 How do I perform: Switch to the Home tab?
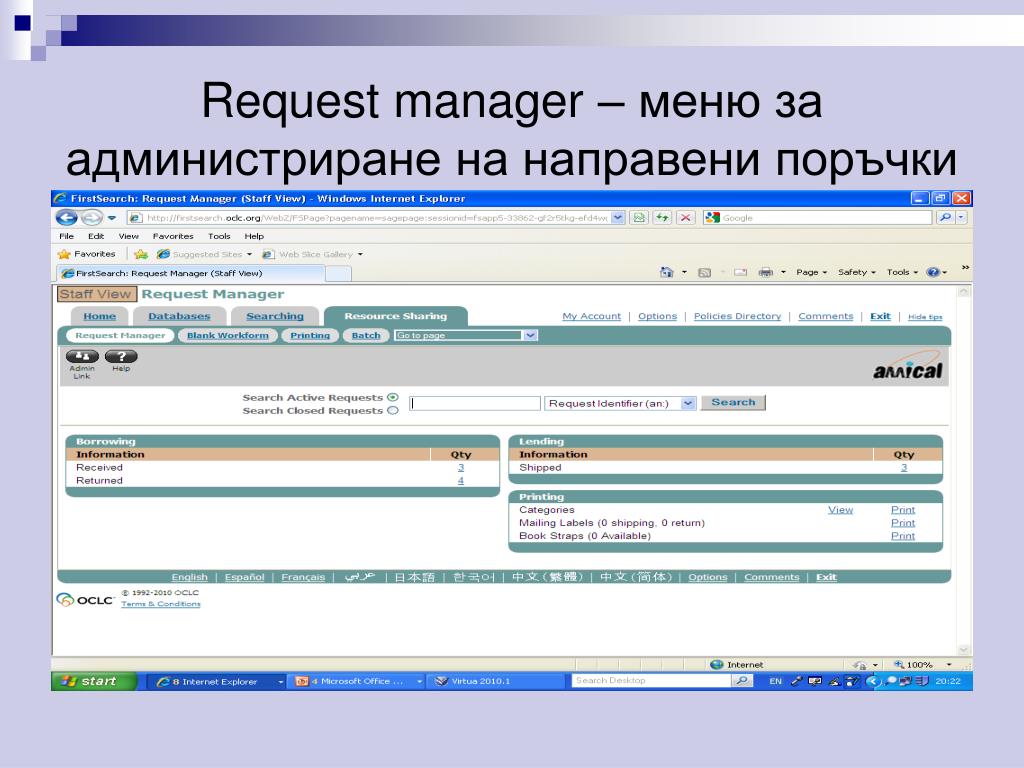click(x=99, y=316)
